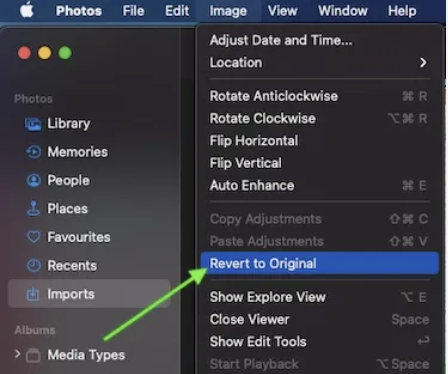
Task: Click the Places pin icon
Action: [x=33, y=209]
